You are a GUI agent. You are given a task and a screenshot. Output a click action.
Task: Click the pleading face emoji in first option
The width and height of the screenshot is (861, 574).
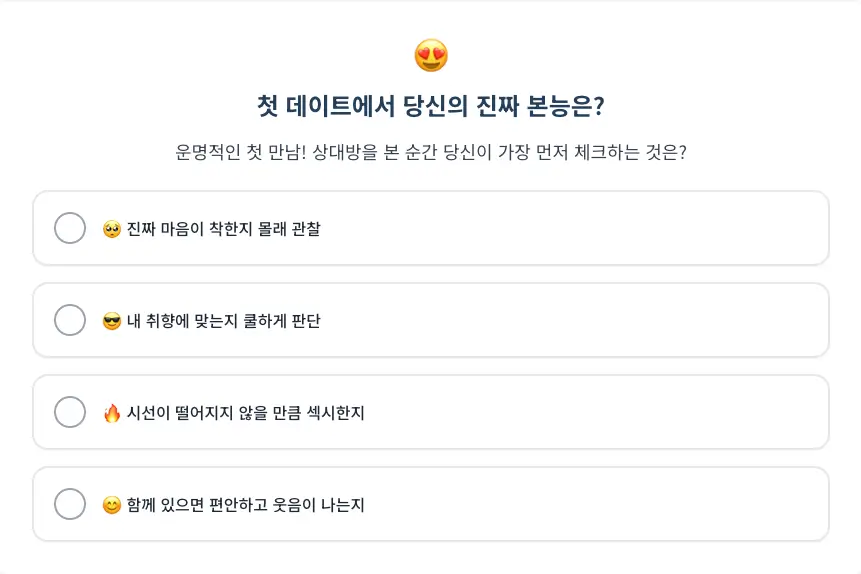[112, 229]
